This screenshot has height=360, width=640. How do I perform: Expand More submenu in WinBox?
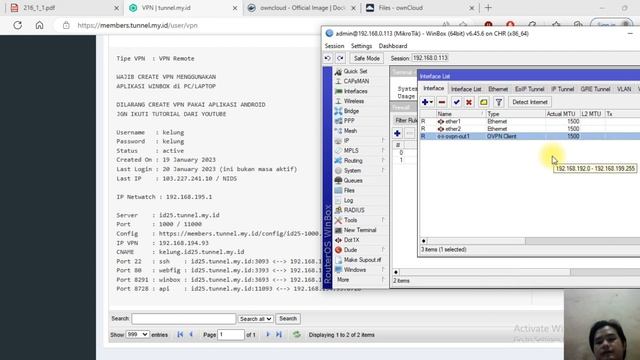click(359, 280)
